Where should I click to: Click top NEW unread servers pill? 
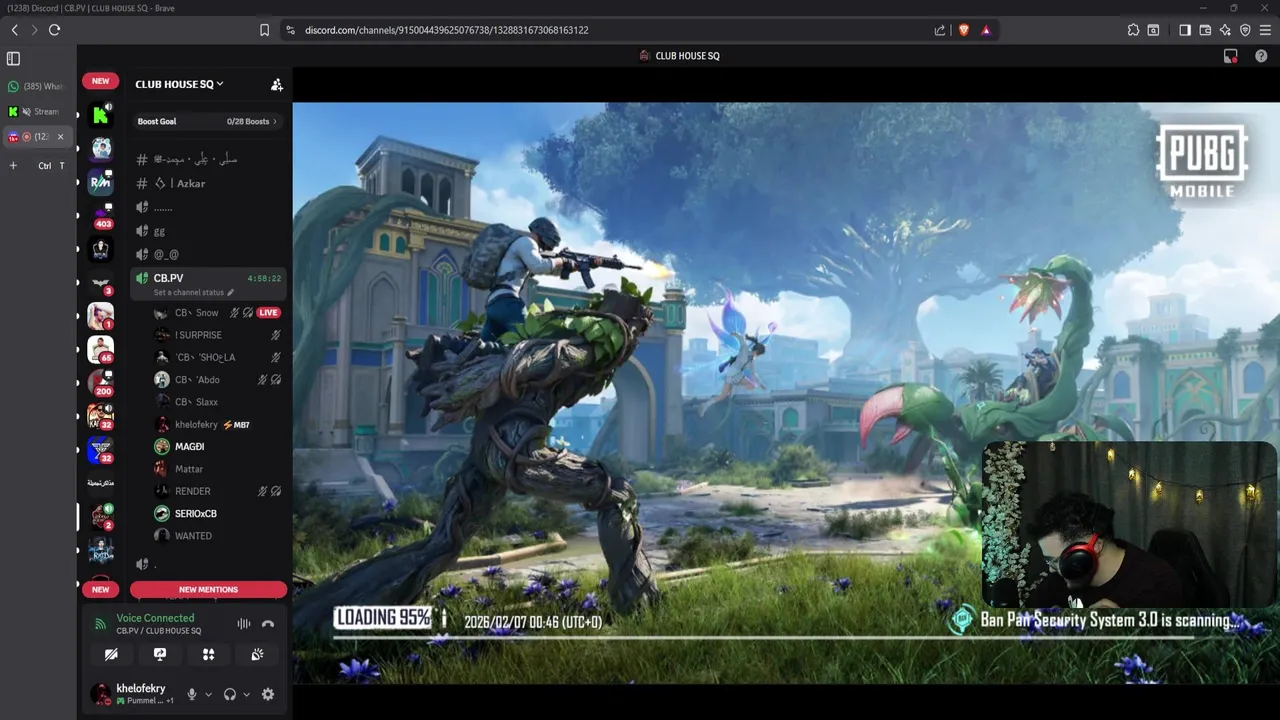pyautogui.click(x=101, y=81)
